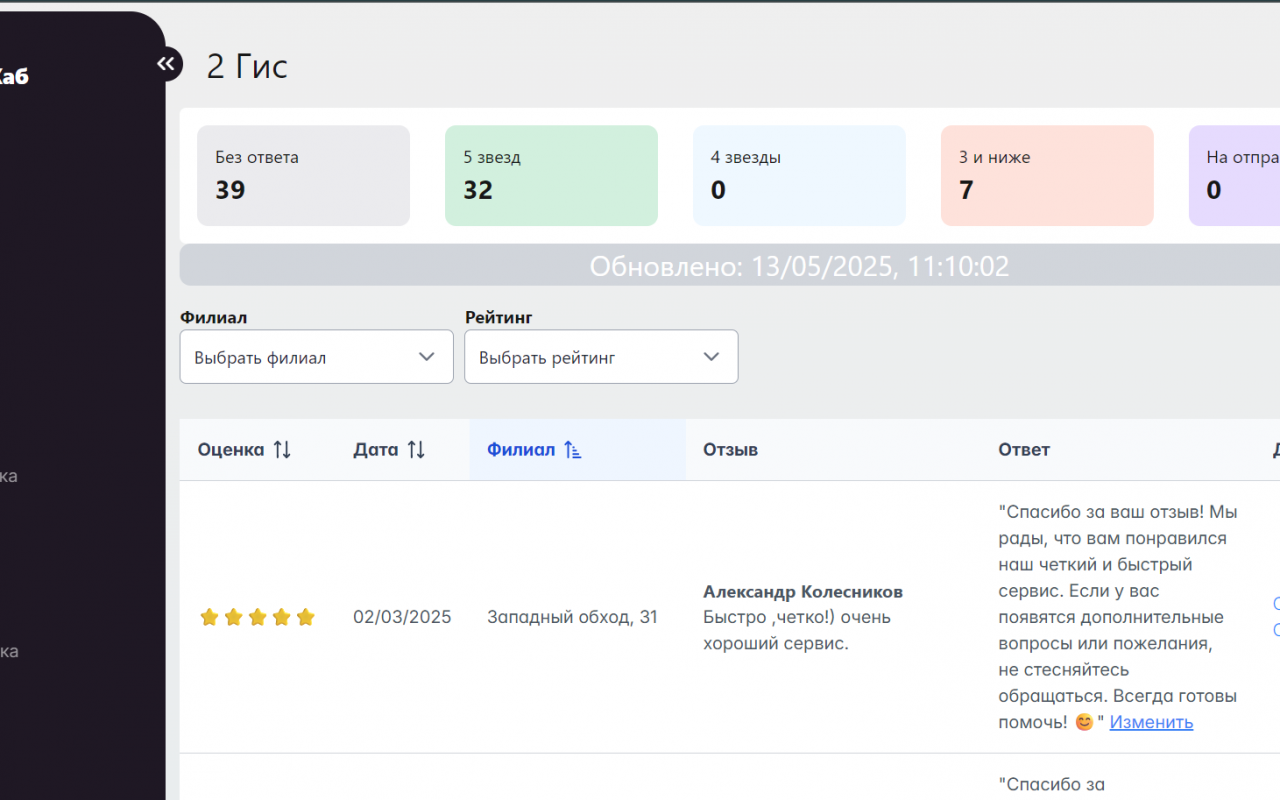Click the reply text starting with Спасибо за ваш отзыв
The image size is (1280, 800).
pyautogui.click(x=1118, y=617)
